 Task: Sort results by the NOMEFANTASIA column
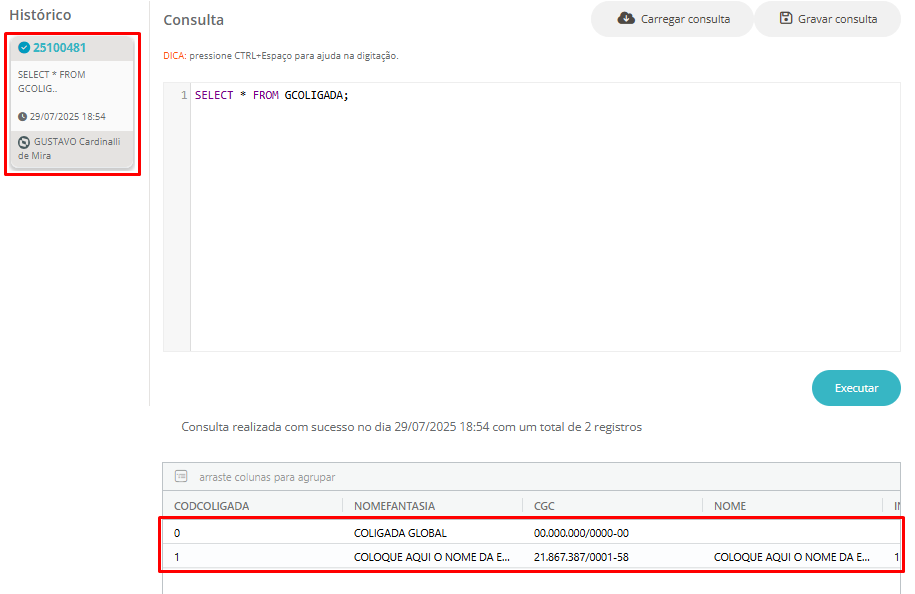point(399,506)
